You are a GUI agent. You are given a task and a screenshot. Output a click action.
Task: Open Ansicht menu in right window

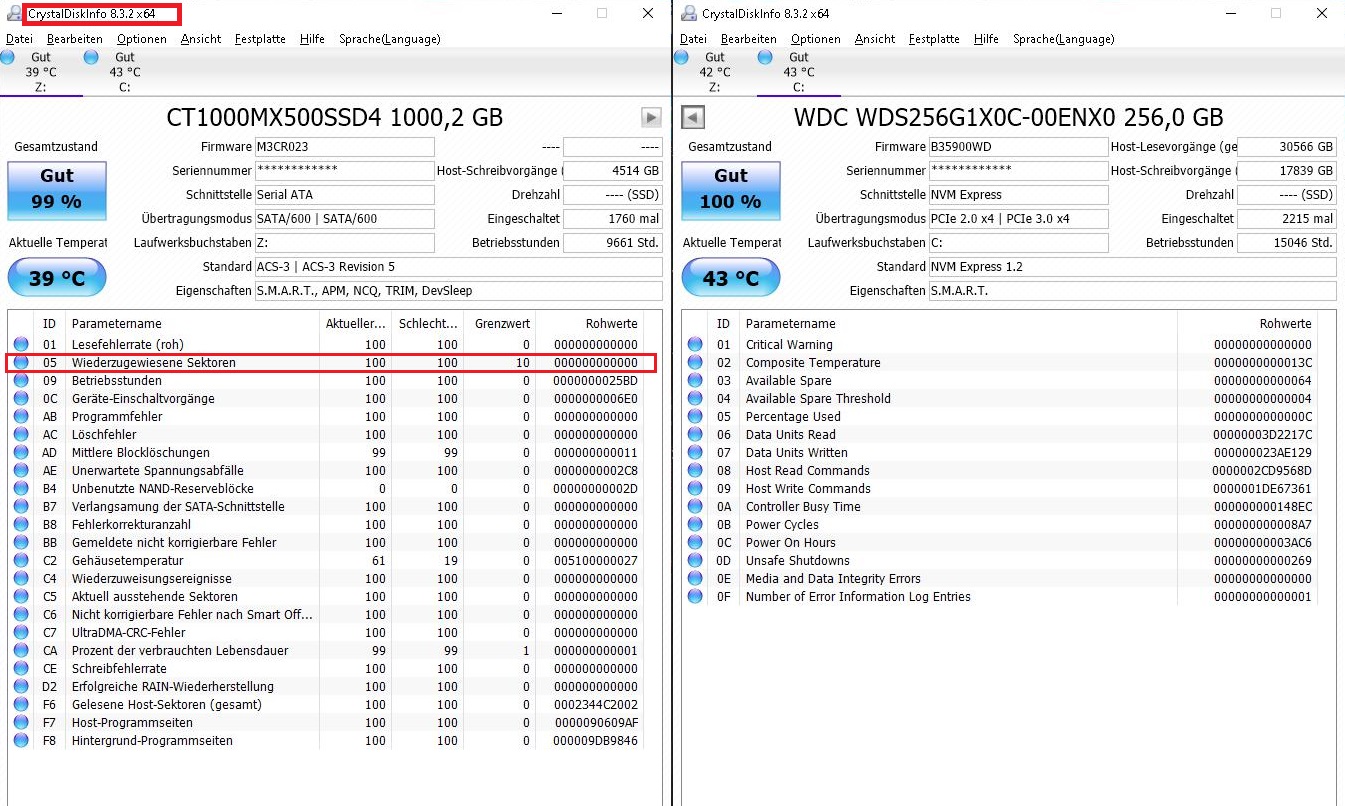click(875, 39)
